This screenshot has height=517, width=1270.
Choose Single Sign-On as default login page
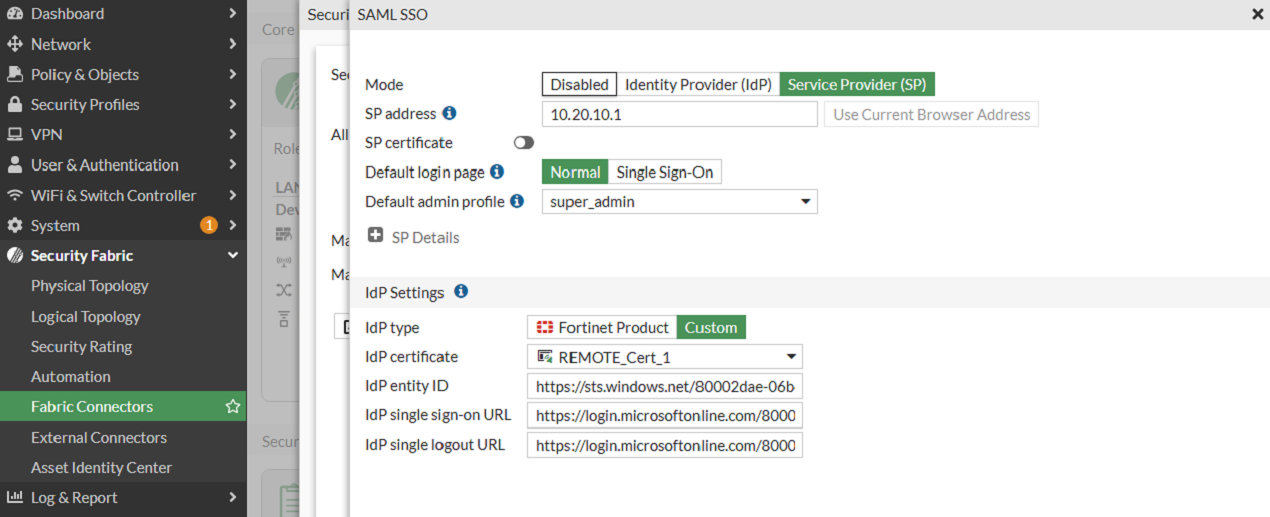pos(665,172)
